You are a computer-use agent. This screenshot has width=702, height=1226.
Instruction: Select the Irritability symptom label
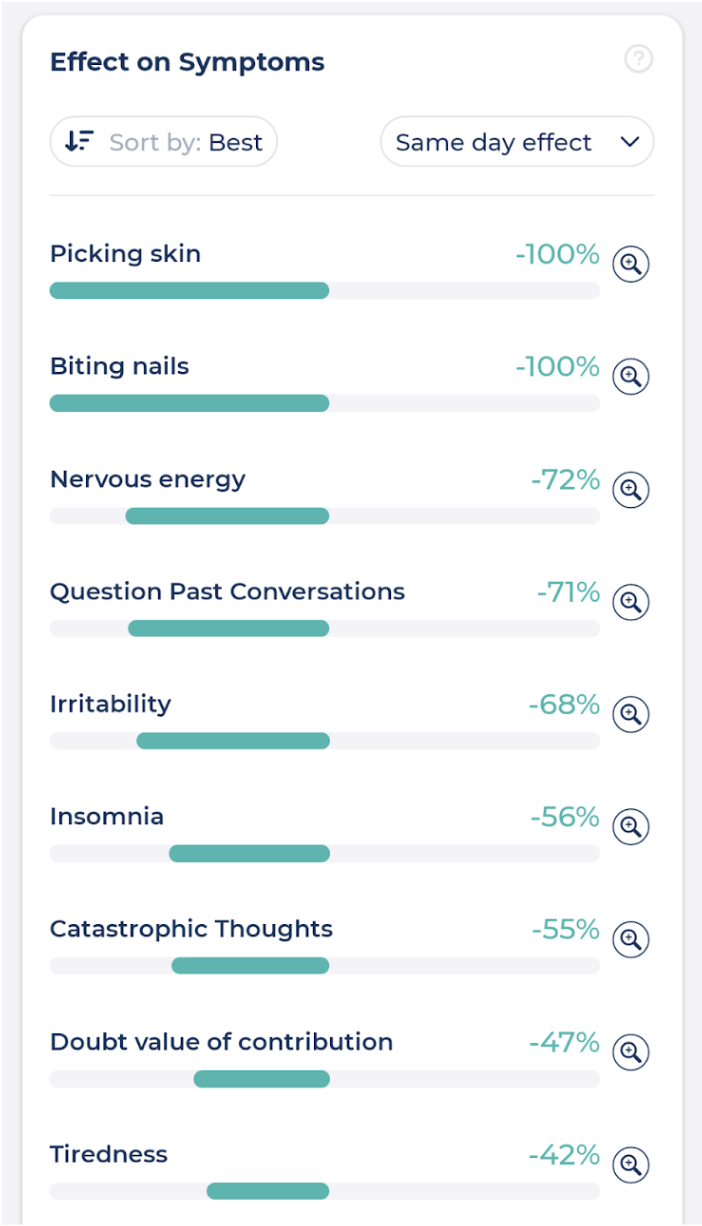pyautogui.click(x=110, y=704)
